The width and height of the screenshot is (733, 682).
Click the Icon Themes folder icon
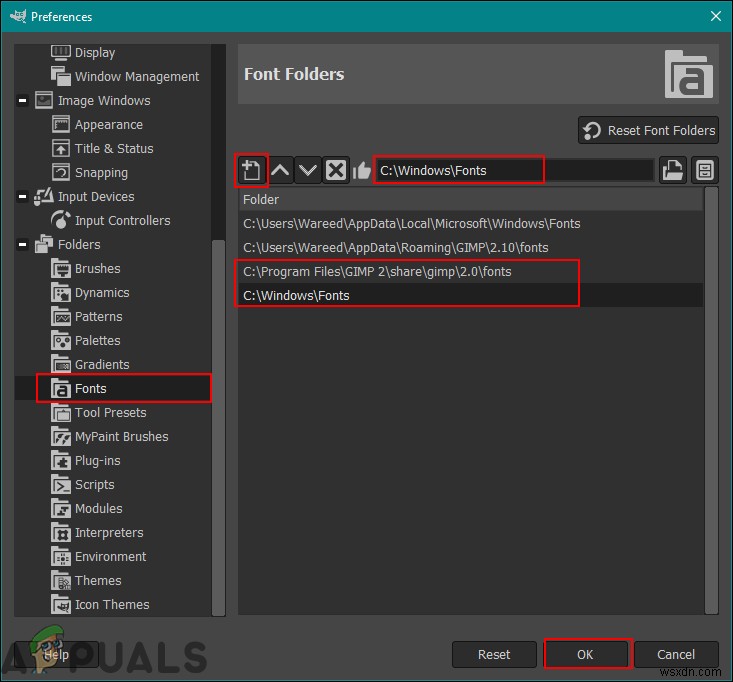pos(61,604)
